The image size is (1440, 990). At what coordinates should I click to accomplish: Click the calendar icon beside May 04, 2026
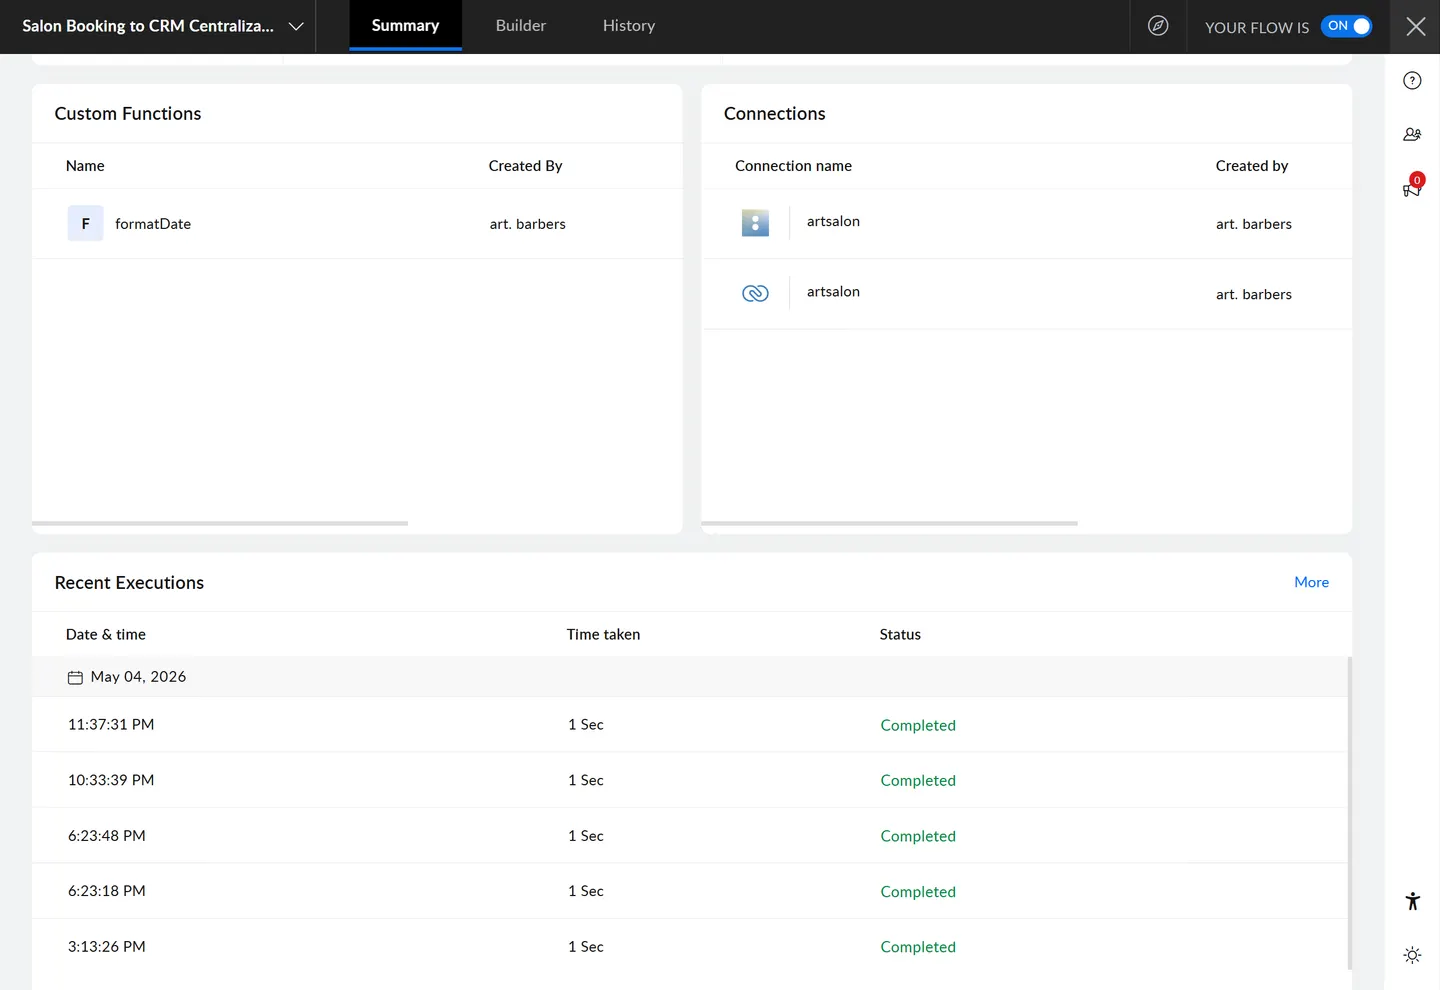pos(75,678)
